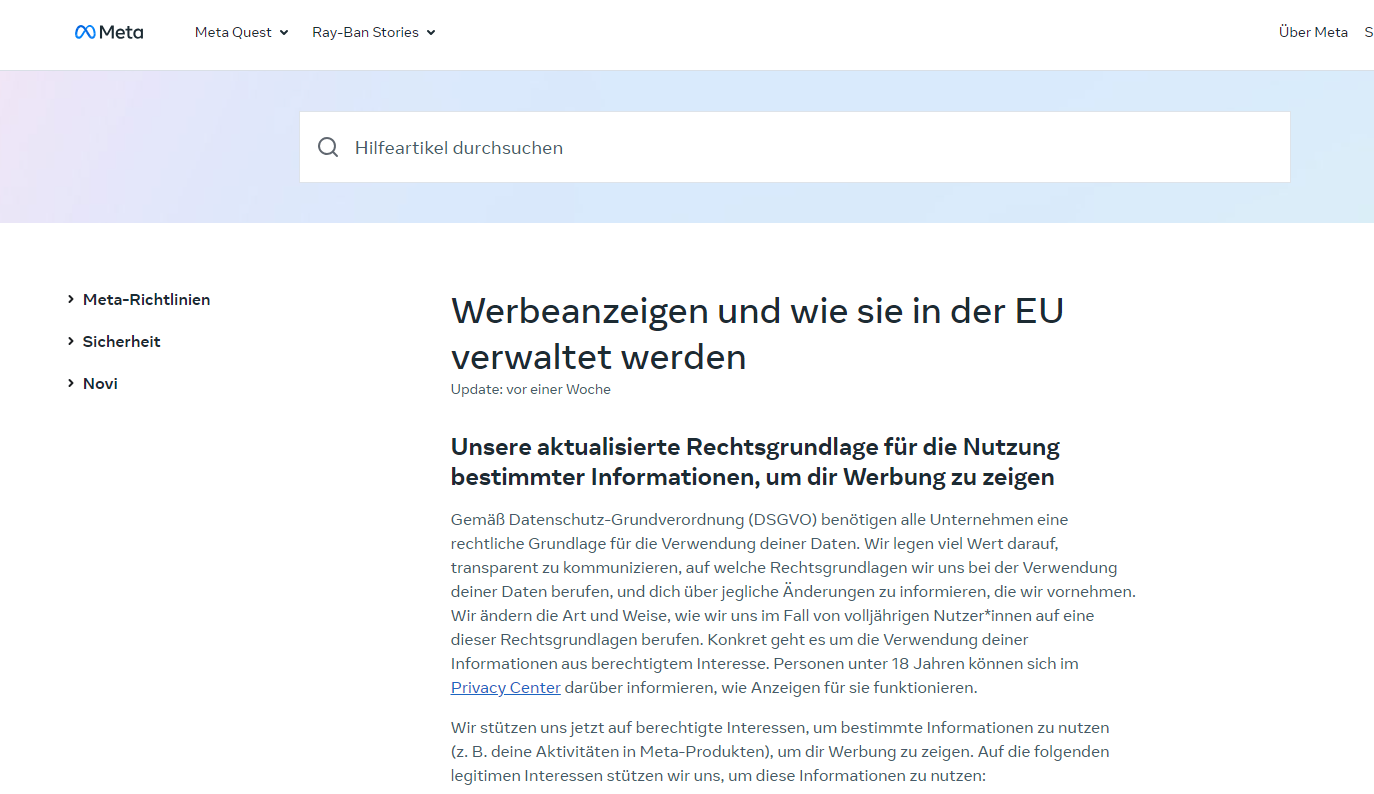Image resolution: width=1374 pixels, height=794 pixels.
Task: Click the Meta logo
Action: point(109,32)
